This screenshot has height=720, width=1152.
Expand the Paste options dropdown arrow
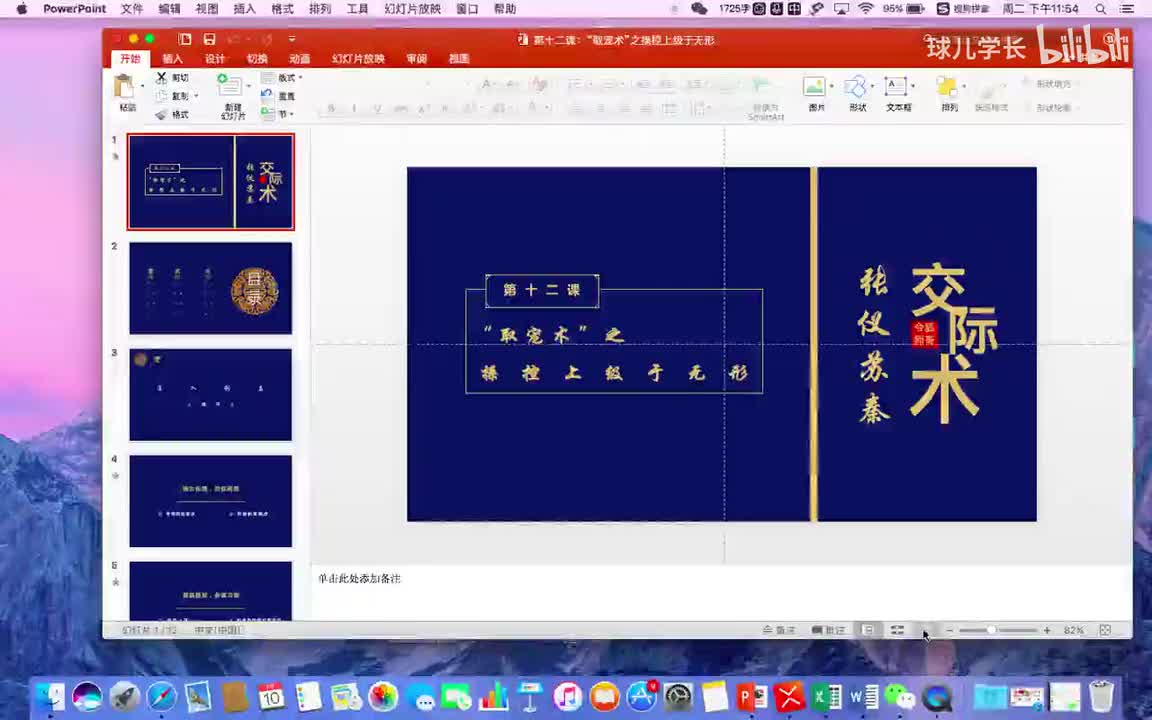coord(143,86)
